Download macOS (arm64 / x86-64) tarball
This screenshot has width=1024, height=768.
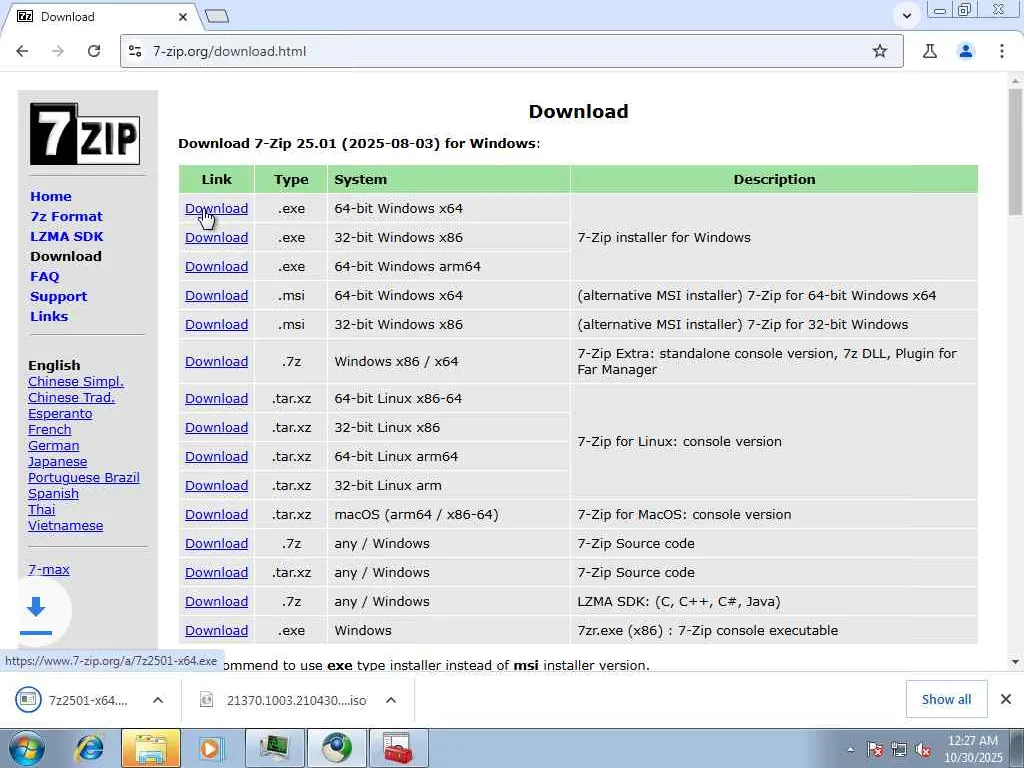point(216,514)
